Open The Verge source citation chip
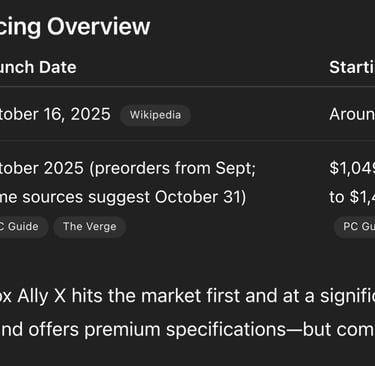Screen dimensions: 375x366 click(90, 227)
